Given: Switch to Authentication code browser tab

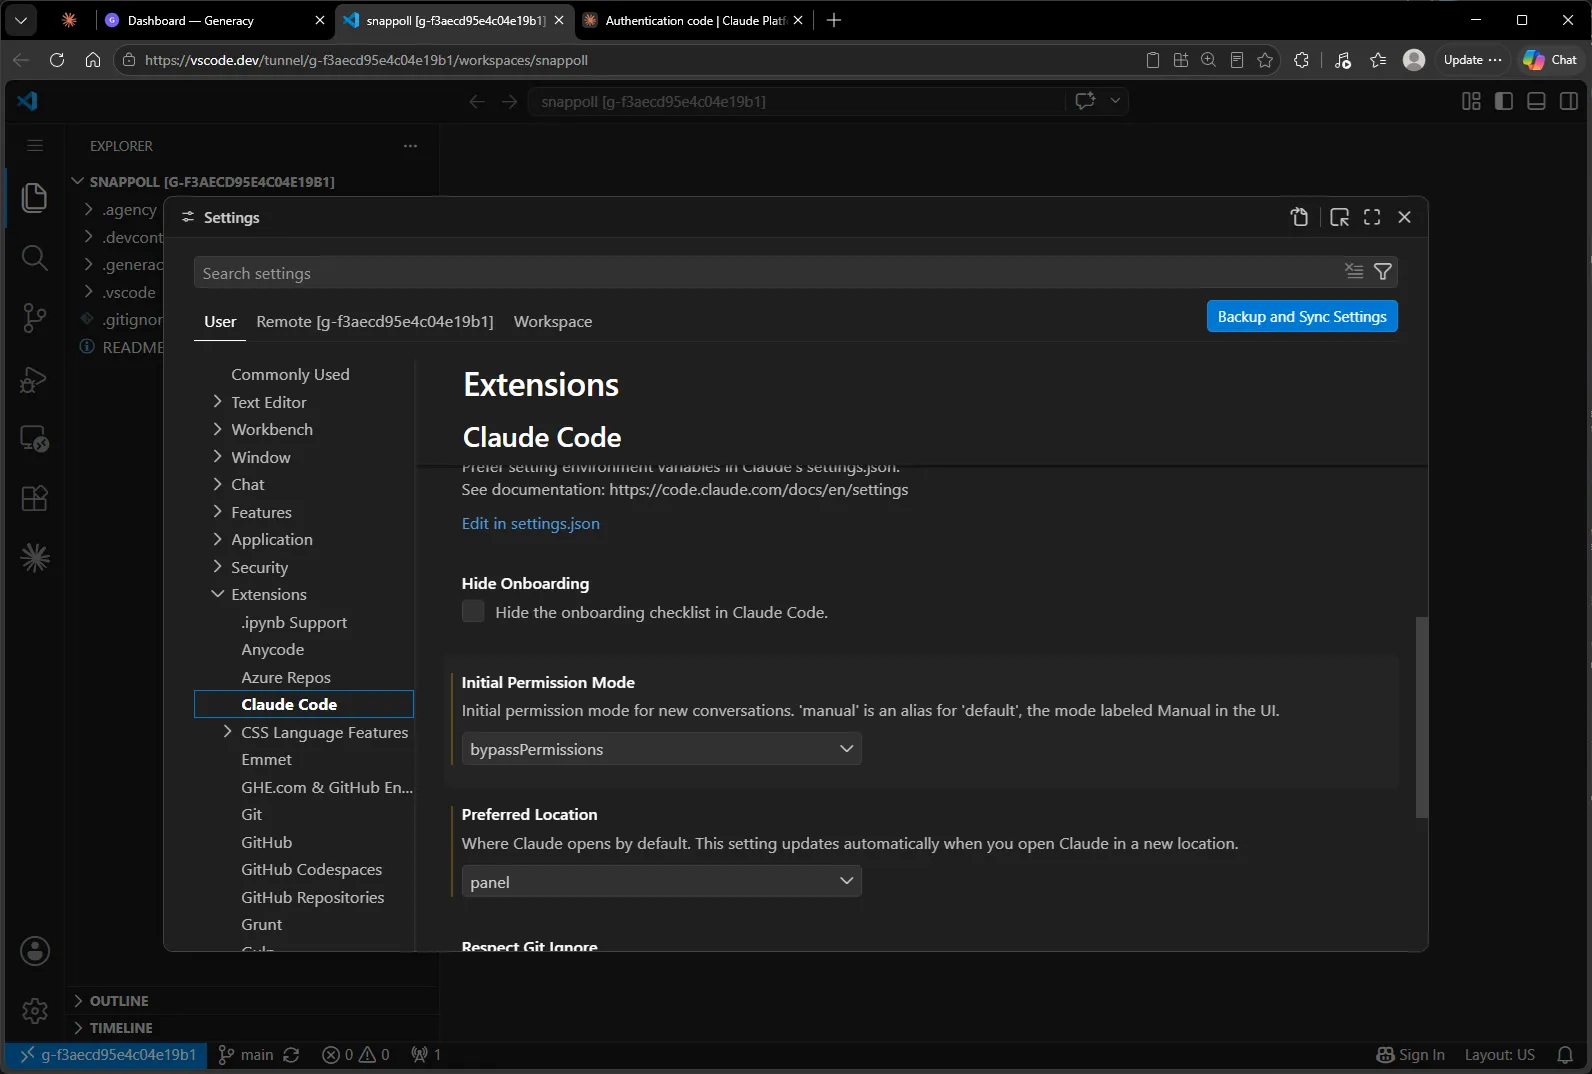Looking at the screenshot, I should click(x=694, y=20).
